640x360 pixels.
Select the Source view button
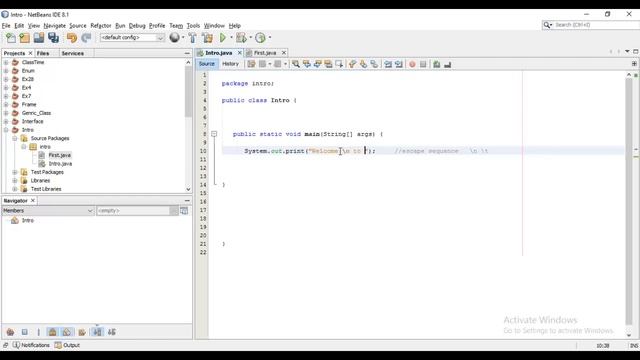(207, 64)
